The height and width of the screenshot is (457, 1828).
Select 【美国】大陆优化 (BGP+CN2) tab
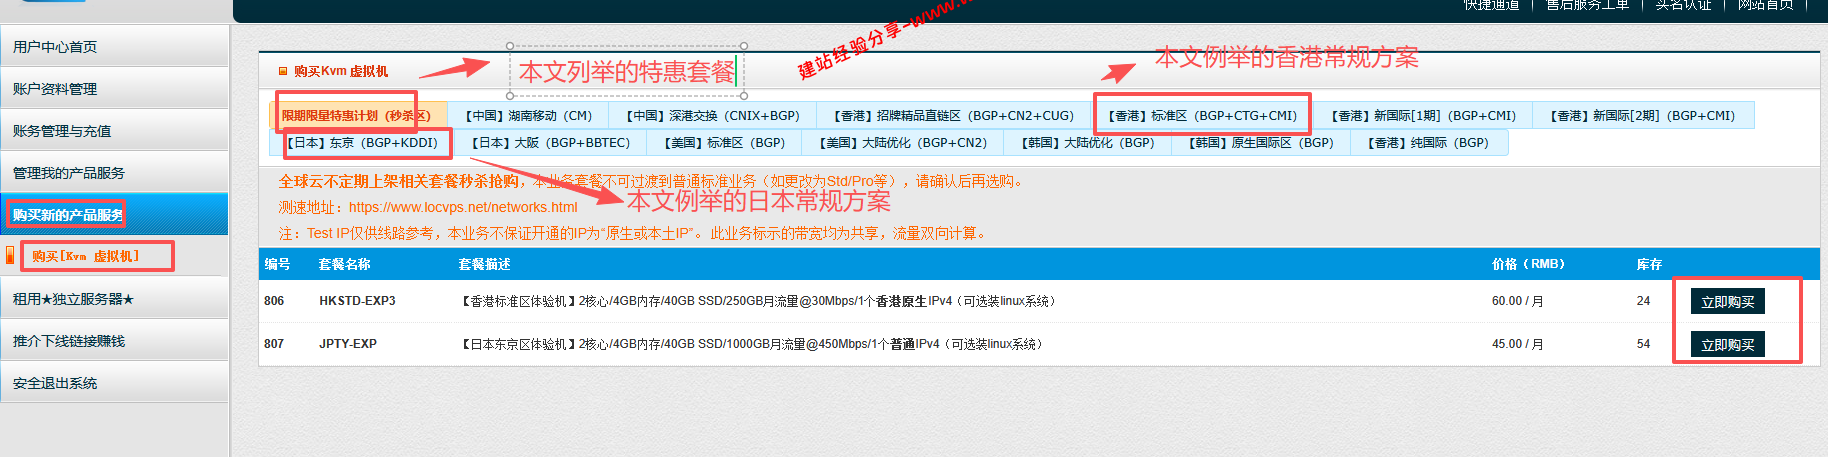(x=903, y=143)
